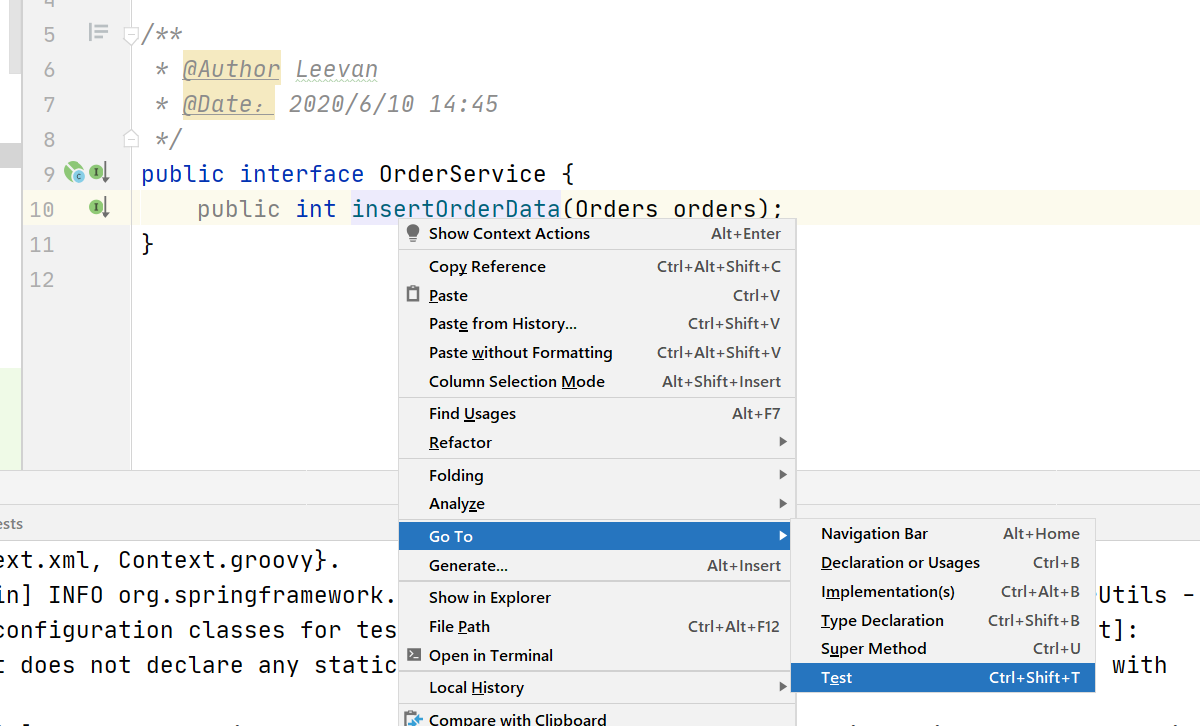
Task: Click the clipboard icon beside Paste
Action: (413, 295)
